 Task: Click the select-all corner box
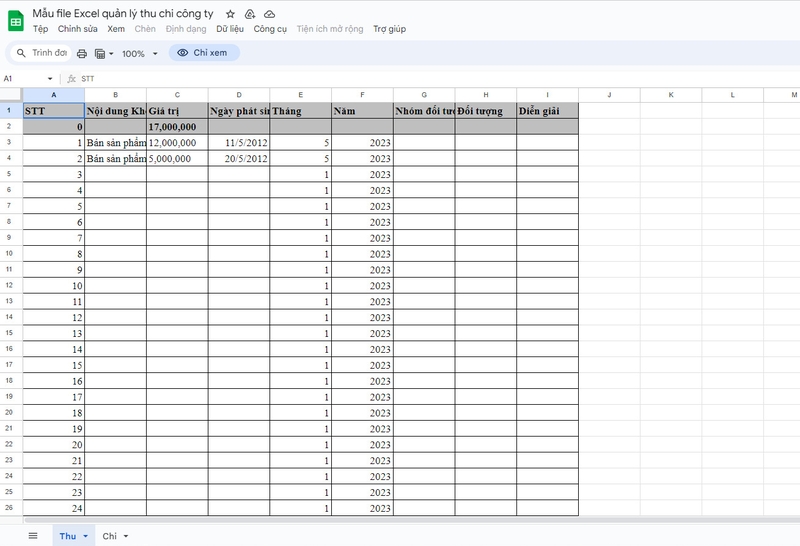tap(11, 95)
